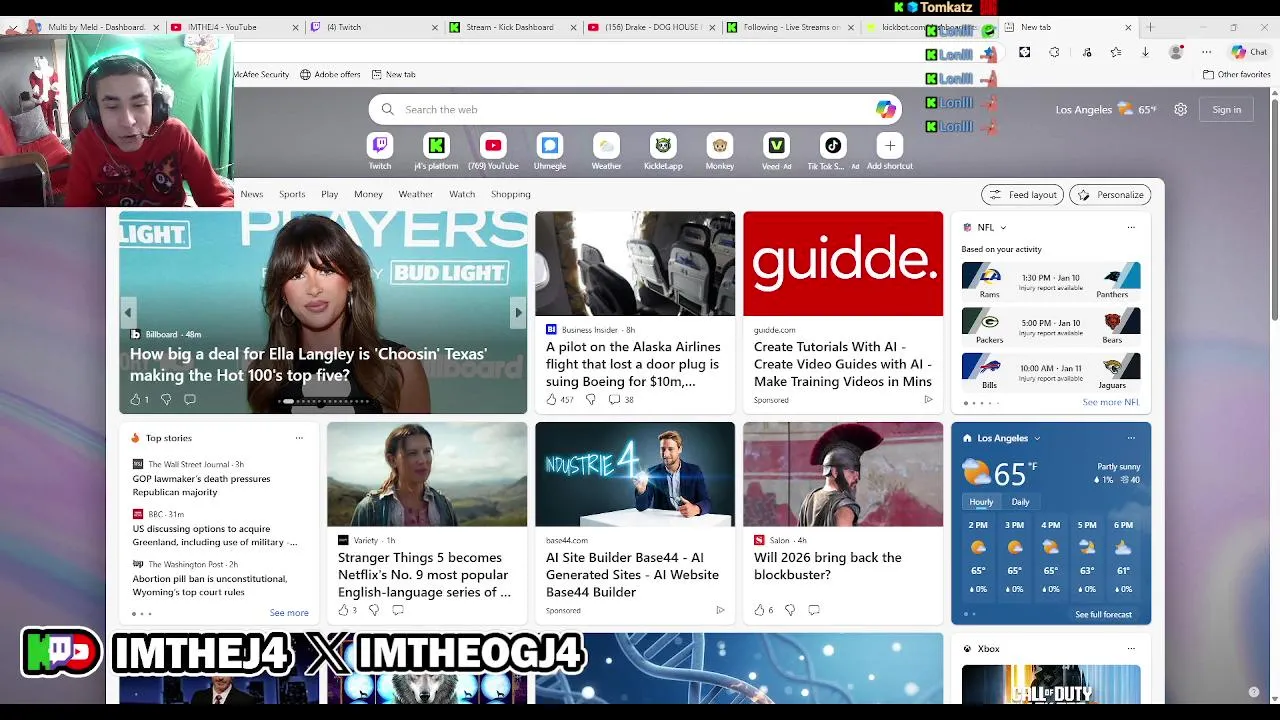Dislike the Alaska Airlines pilot article
The width and height of the screenshot is (1280, 720).
590,400
